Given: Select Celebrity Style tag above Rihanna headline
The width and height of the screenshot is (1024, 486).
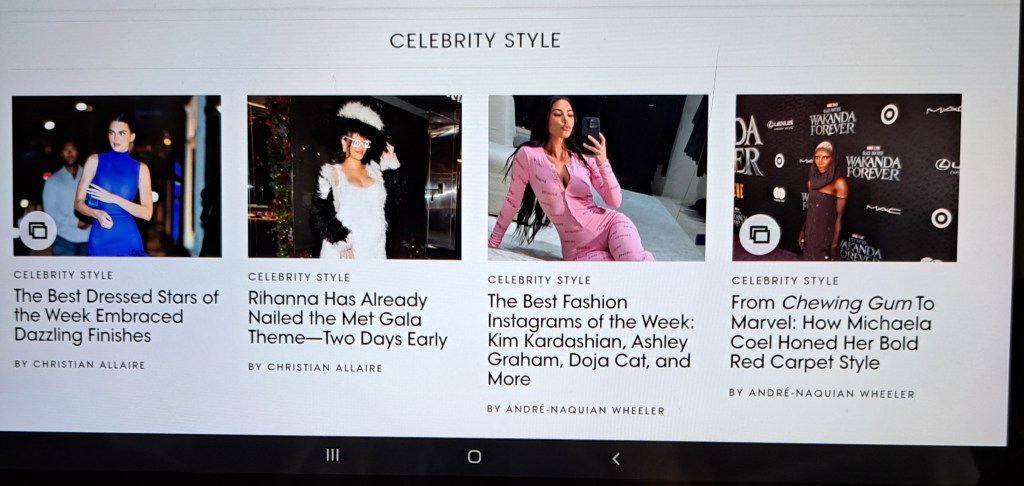Looking at the screenshot, I should pos(299,277).
